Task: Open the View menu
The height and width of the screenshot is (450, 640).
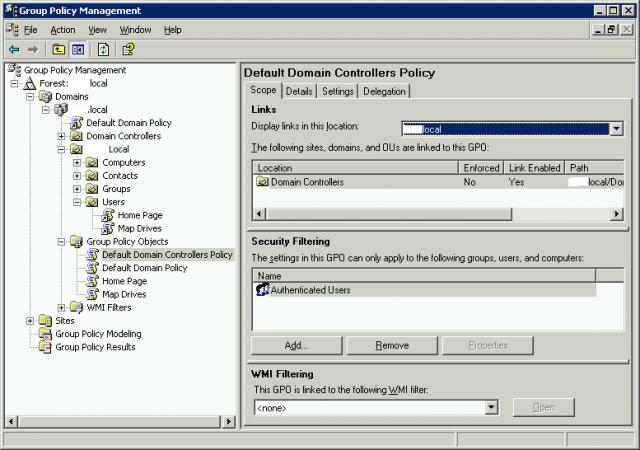Action: point(98,30)
